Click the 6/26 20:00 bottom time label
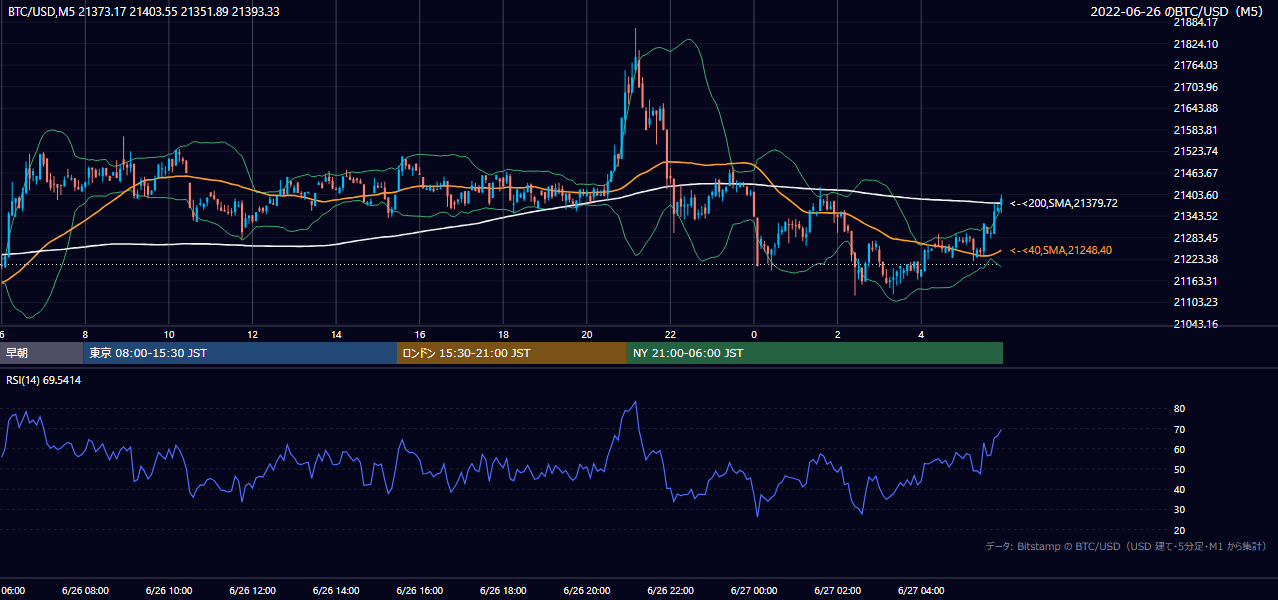The height and width of the screenshot is (600, 1278). 587,591
